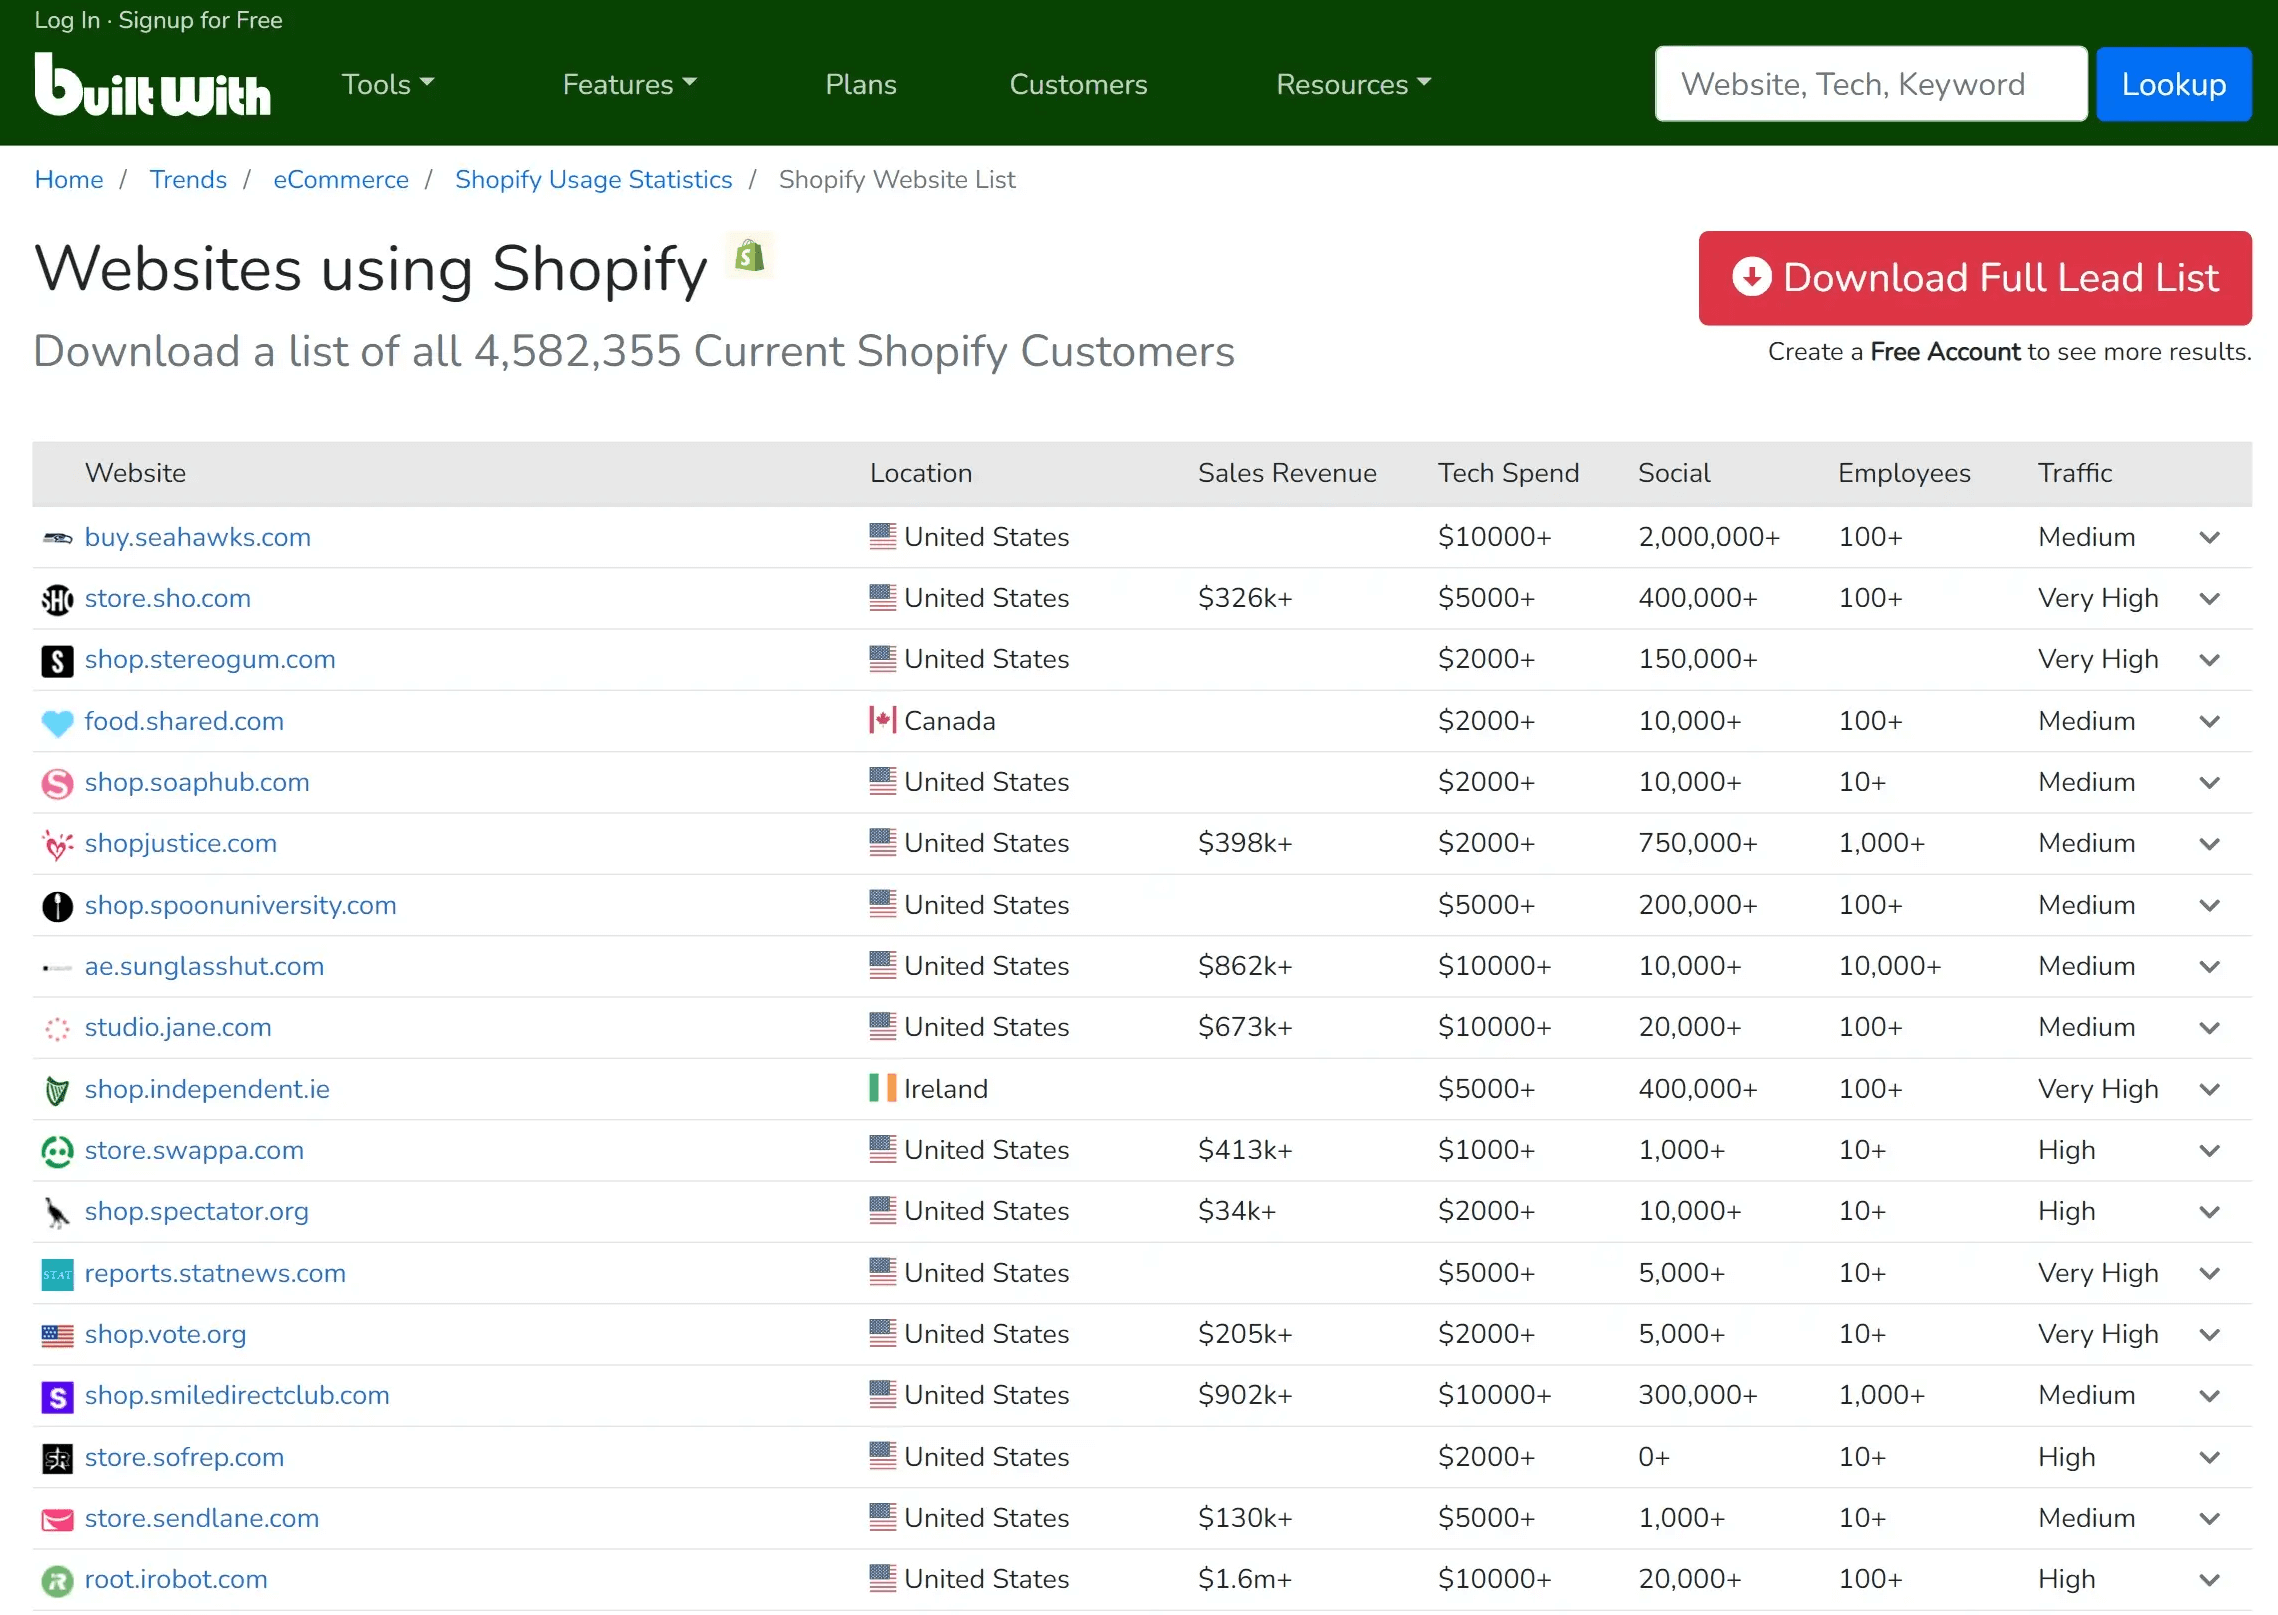Screen dimensions: 2278x1615
Task: Click the 2,000,000+ social value
Action: [x=1709, y=537]
